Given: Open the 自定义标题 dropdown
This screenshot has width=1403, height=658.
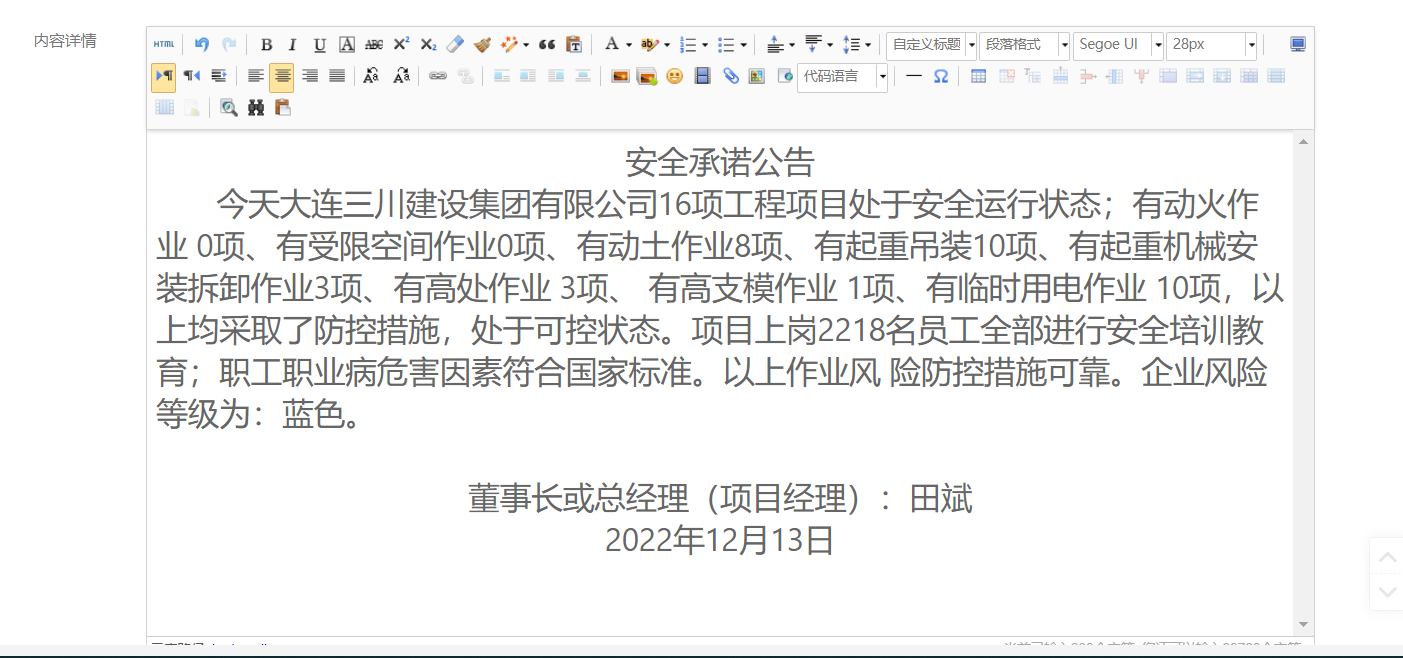Looking at the screenshot, I should pyautogui.click(x=931, y=44).
